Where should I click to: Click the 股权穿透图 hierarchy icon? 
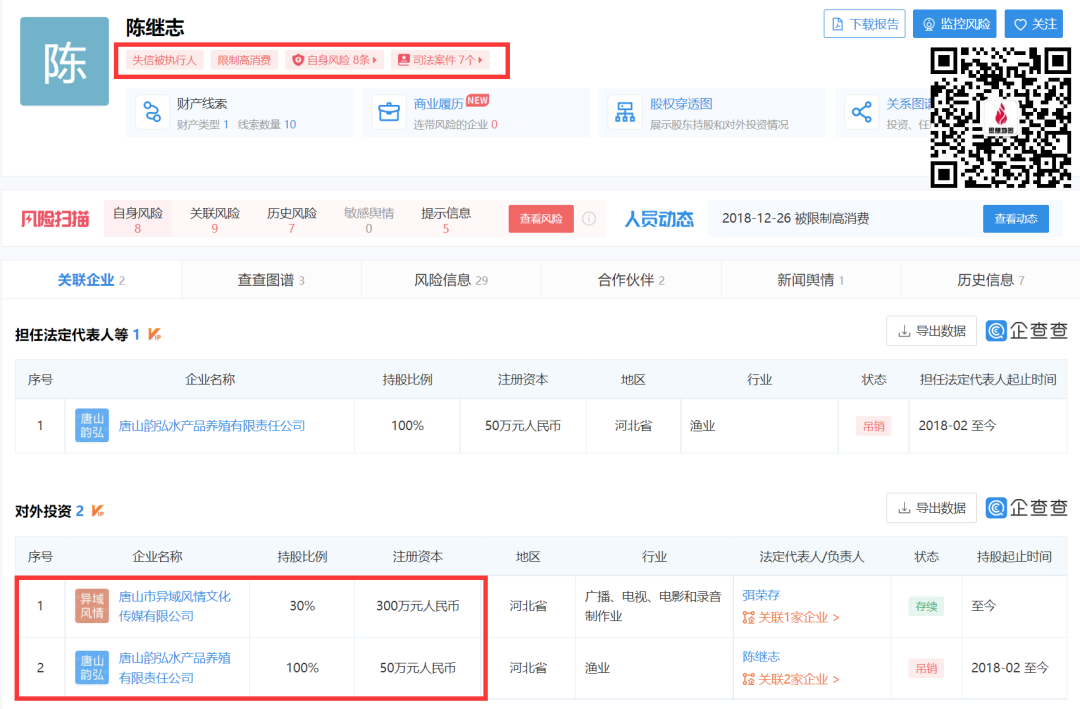[626, 112]
